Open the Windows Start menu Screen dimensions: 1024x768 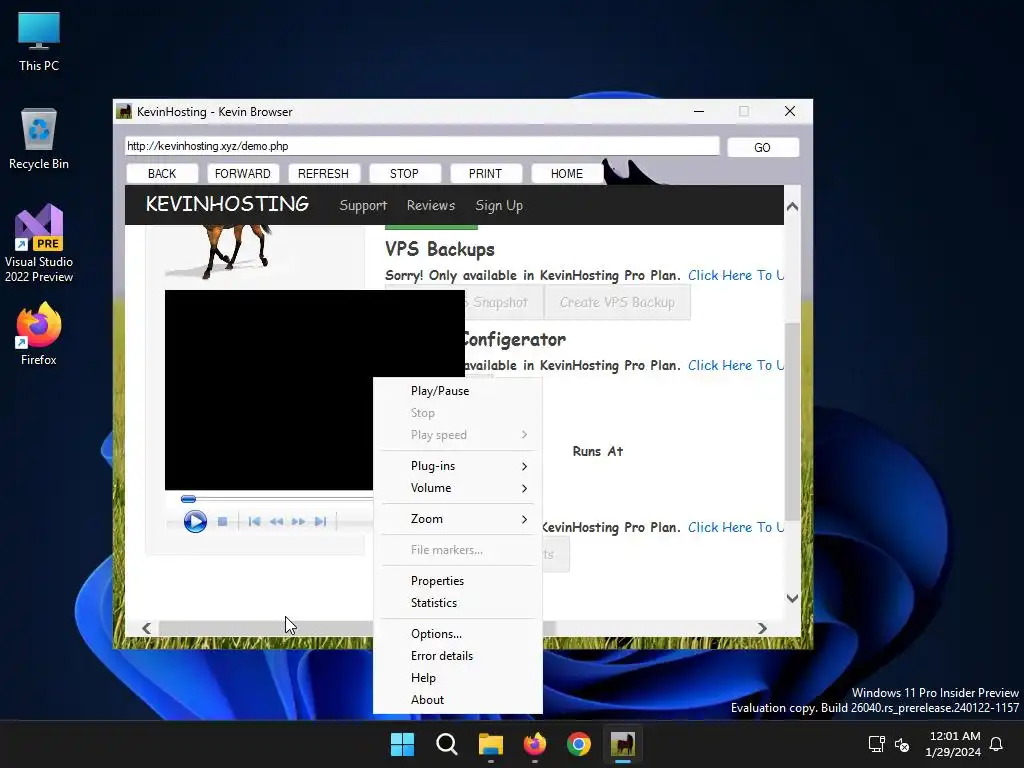402,744
